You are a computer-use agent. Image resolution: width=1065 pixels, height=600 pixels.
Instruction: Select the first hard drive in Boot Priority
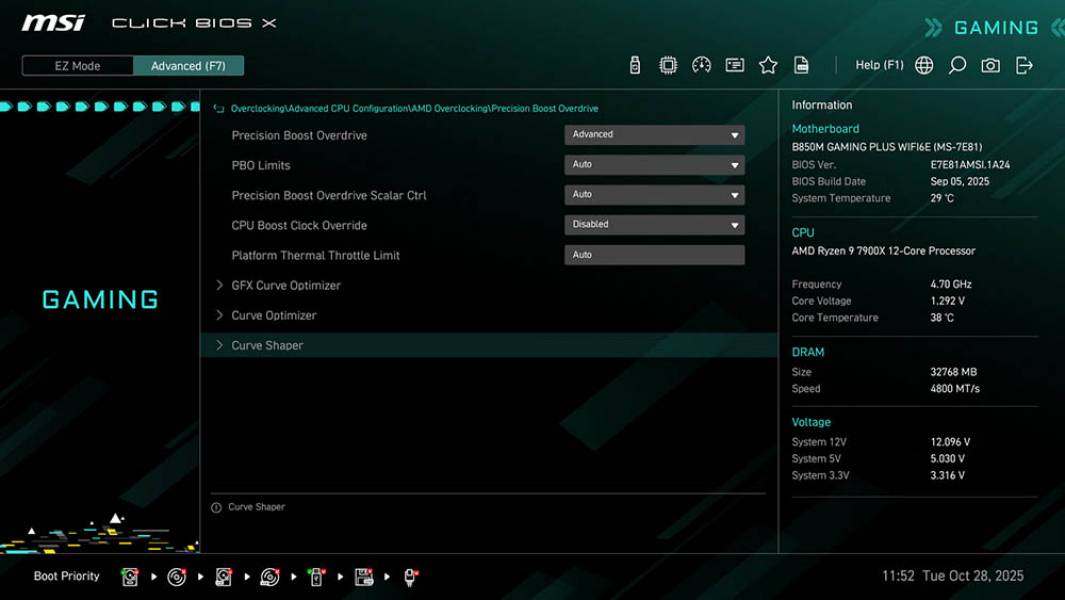(131, 576)
